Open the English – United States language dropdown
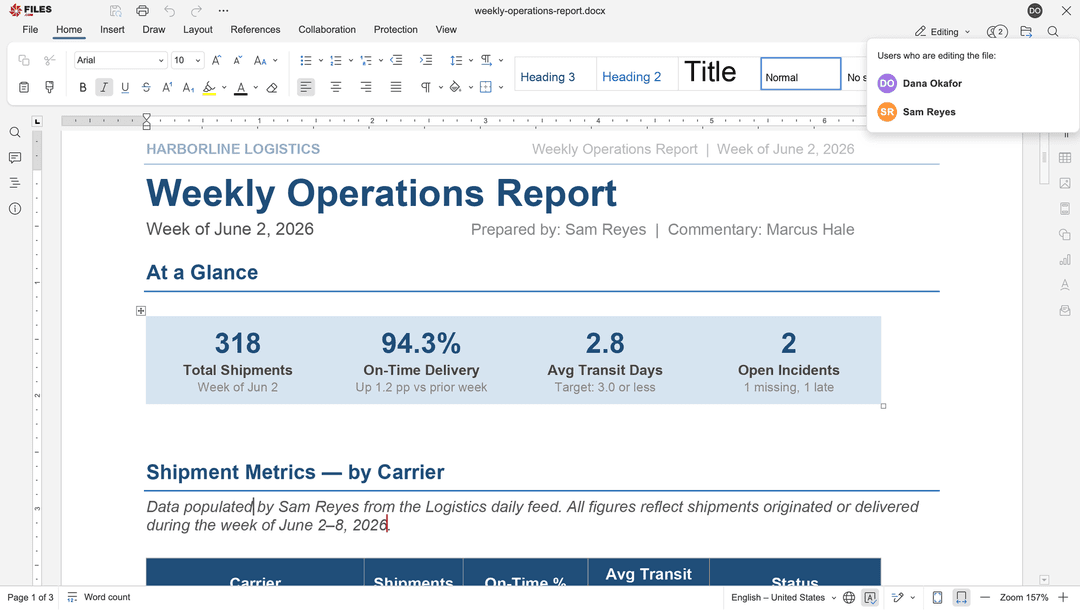 [x=784, y=598]
